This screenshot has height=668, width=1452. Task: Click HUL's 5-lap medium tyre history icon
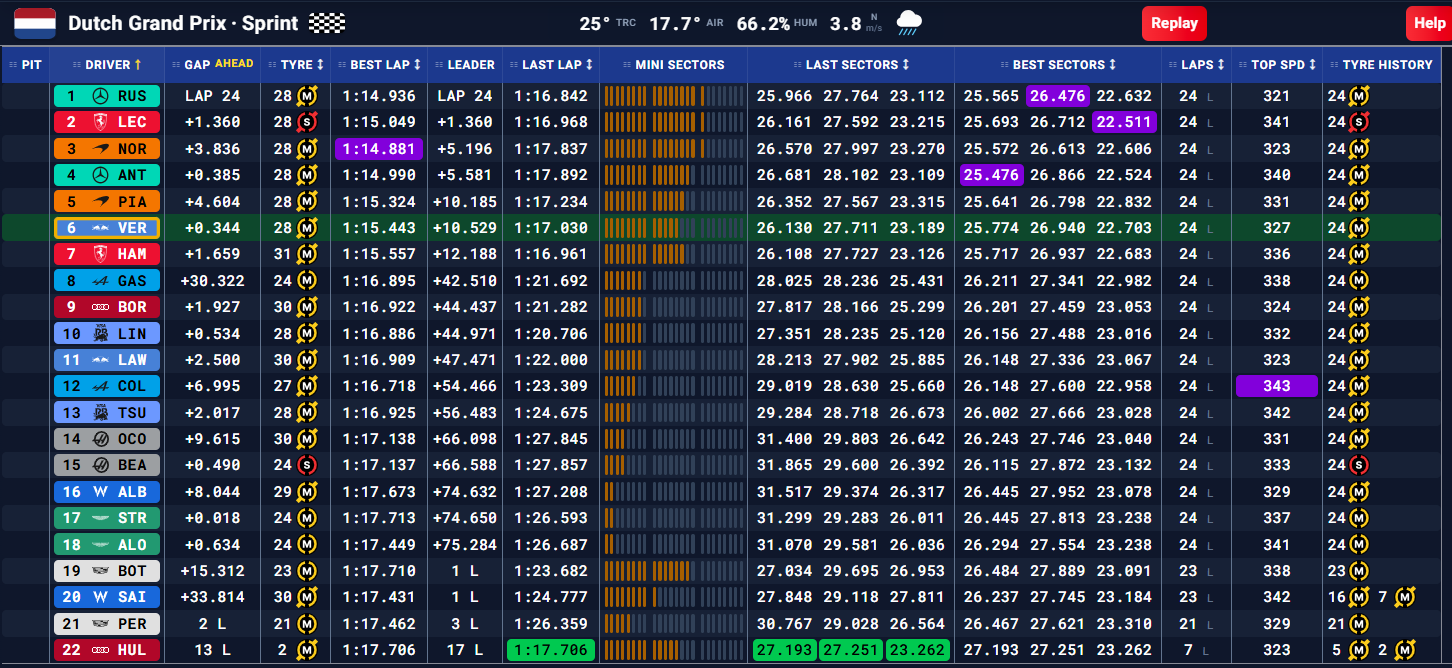(x=1358, y=650)
